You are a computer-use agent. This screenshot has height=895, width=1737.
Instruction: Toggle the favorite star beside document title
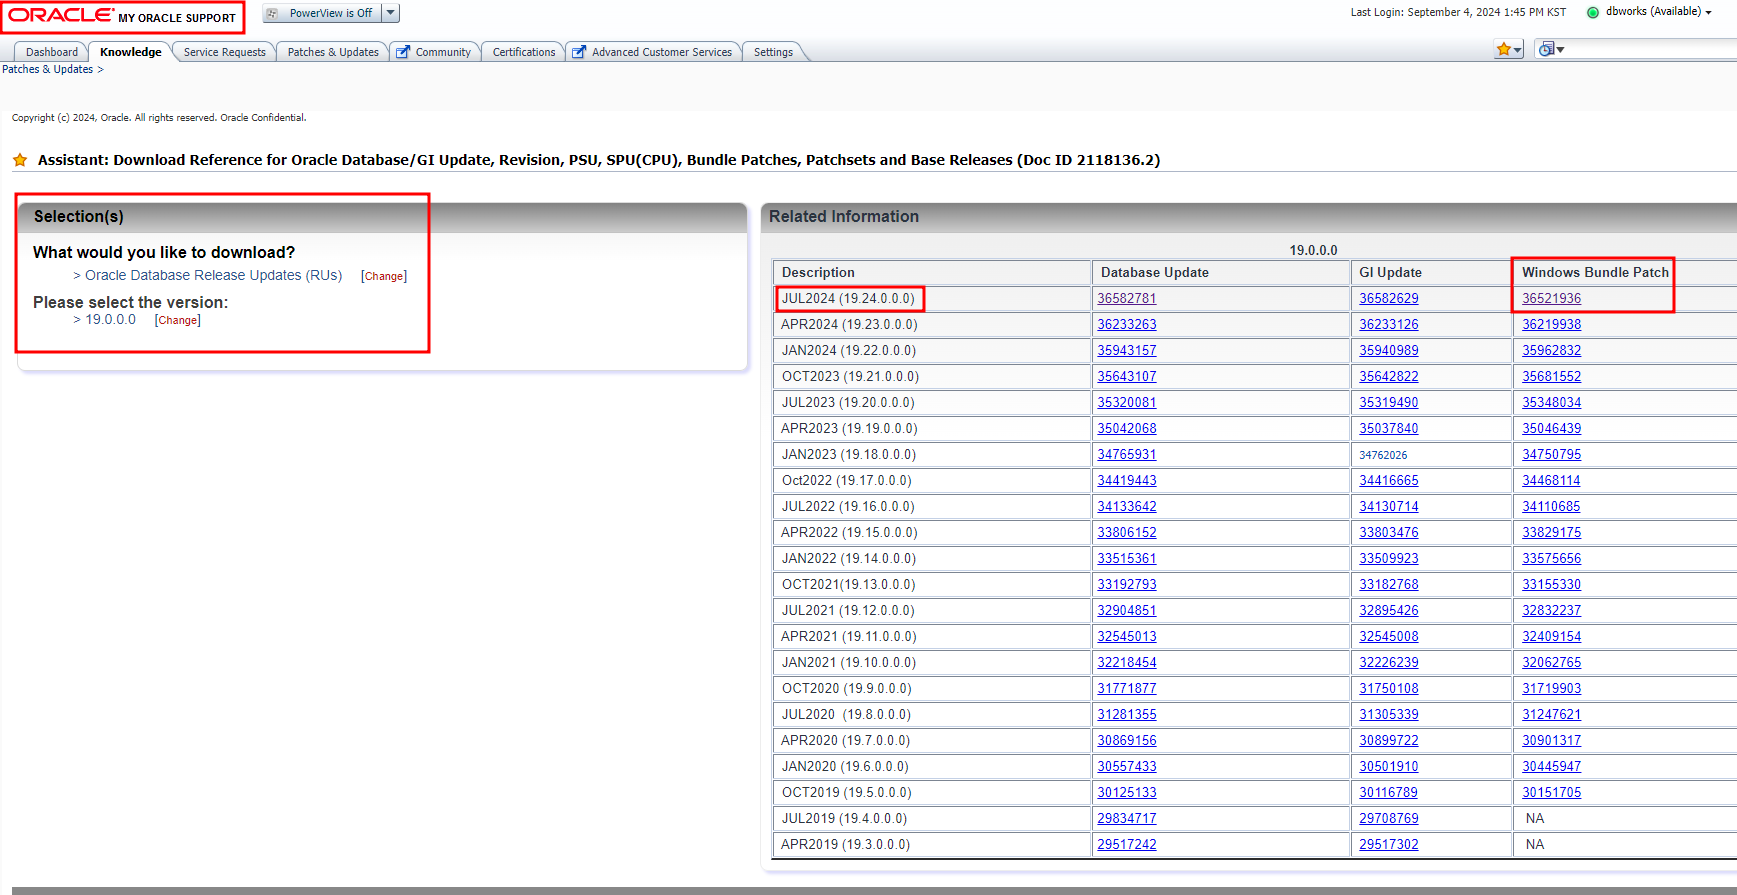click(20, 160)
